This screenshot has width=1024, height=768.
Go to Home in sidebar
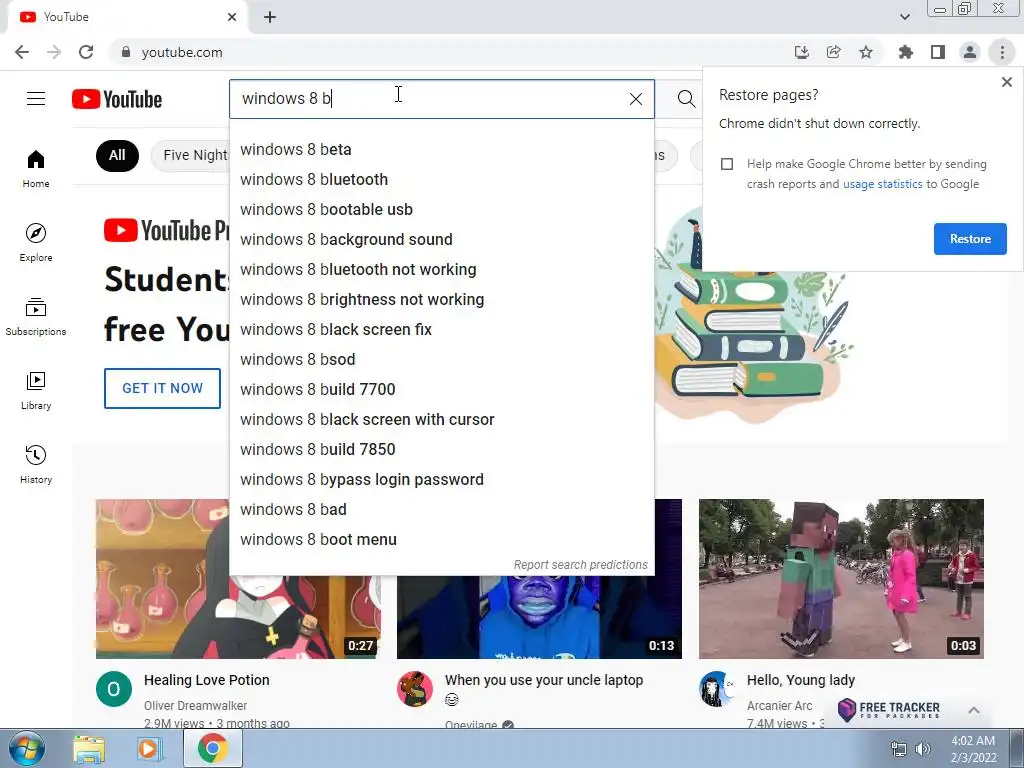(36, 168)
